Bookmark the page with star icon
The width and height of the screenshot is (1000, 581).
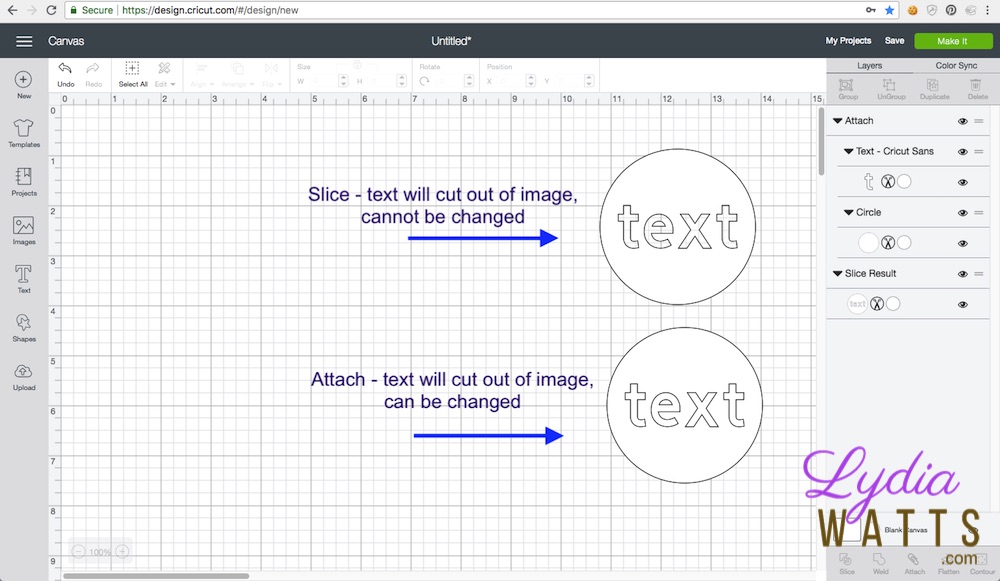(x=889, y=10)
